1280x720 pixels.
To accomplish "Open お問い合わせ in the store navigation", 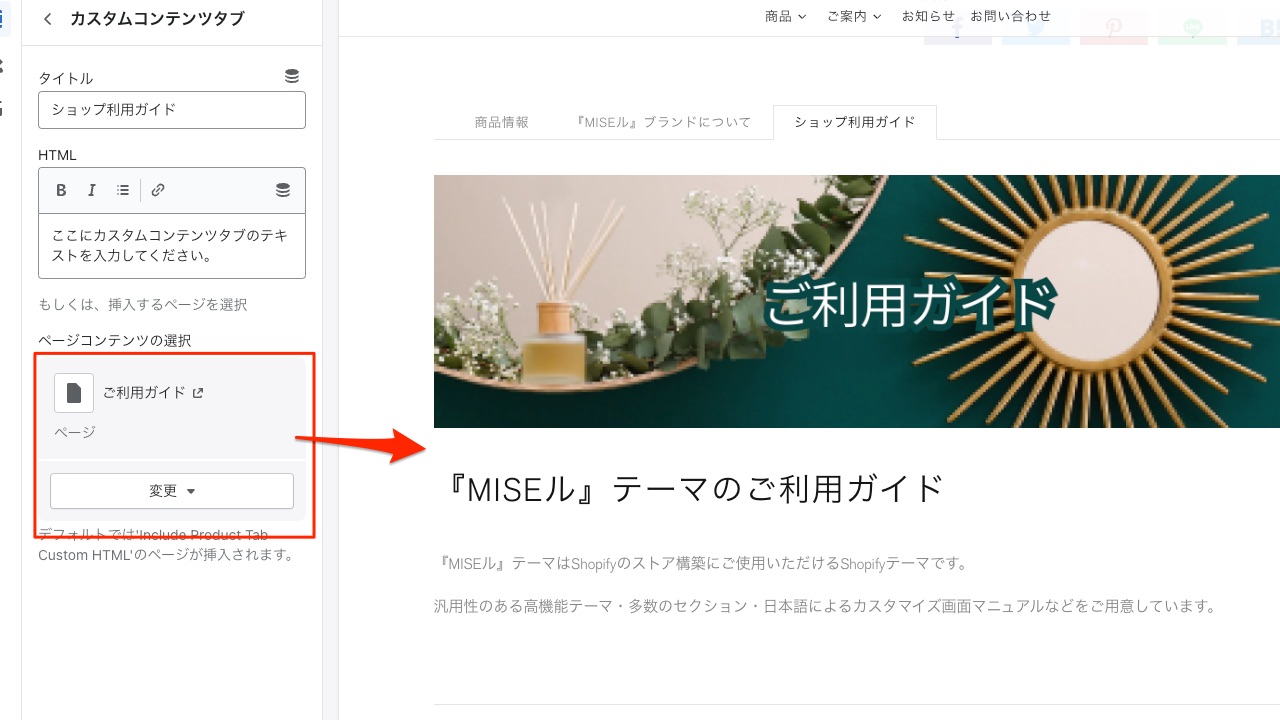I will click(1010, 16).
